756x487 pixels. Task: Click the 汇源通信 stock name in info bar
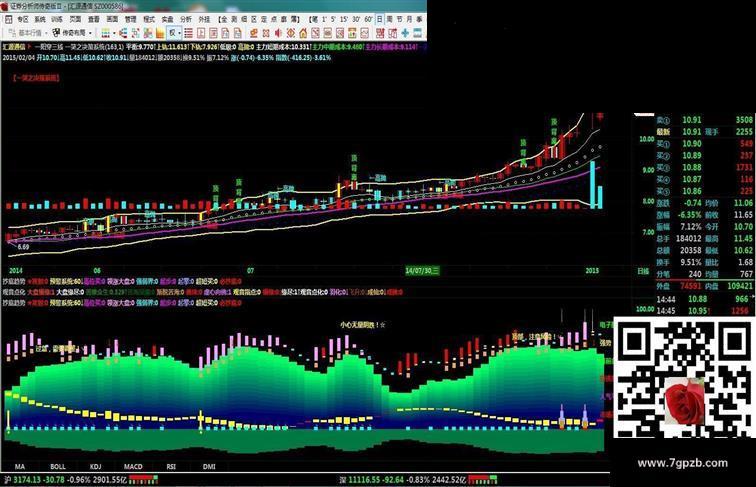[14, 47]
